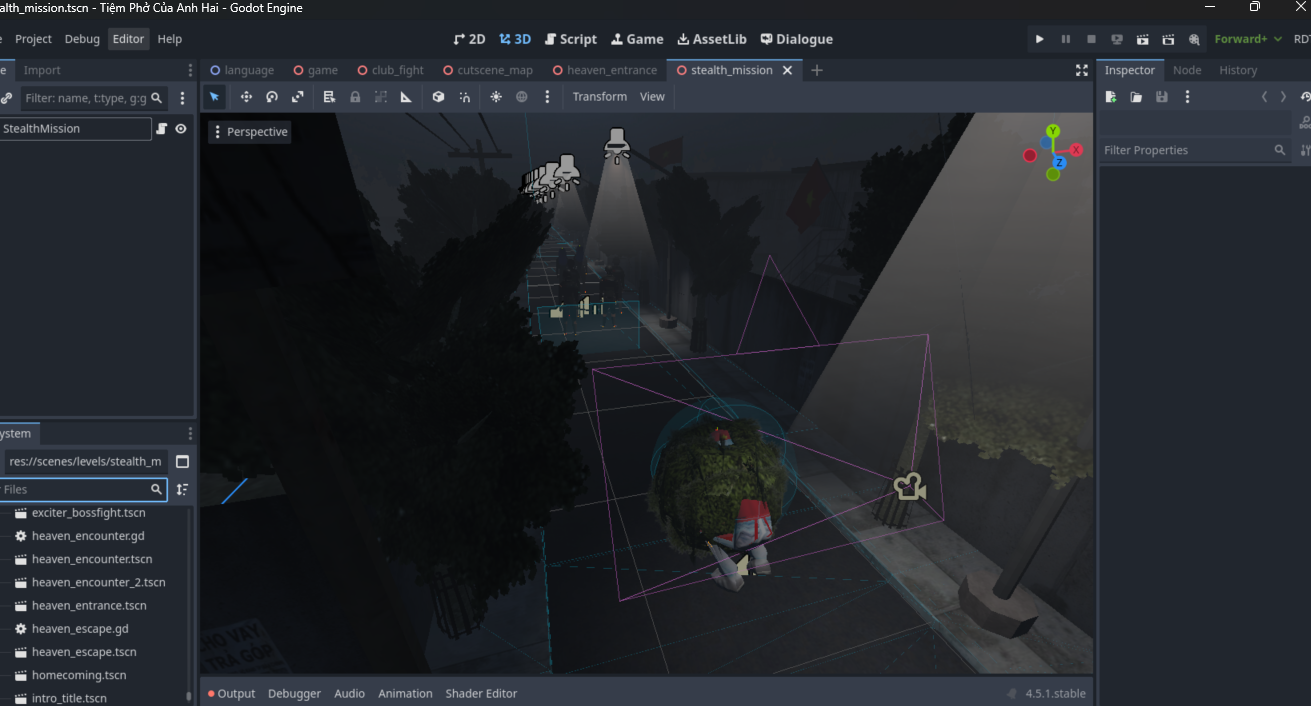The width and height of the screenshot is (1311, 706).
Task: Choose the Scale mode tool
Action: tap(298, 97)
